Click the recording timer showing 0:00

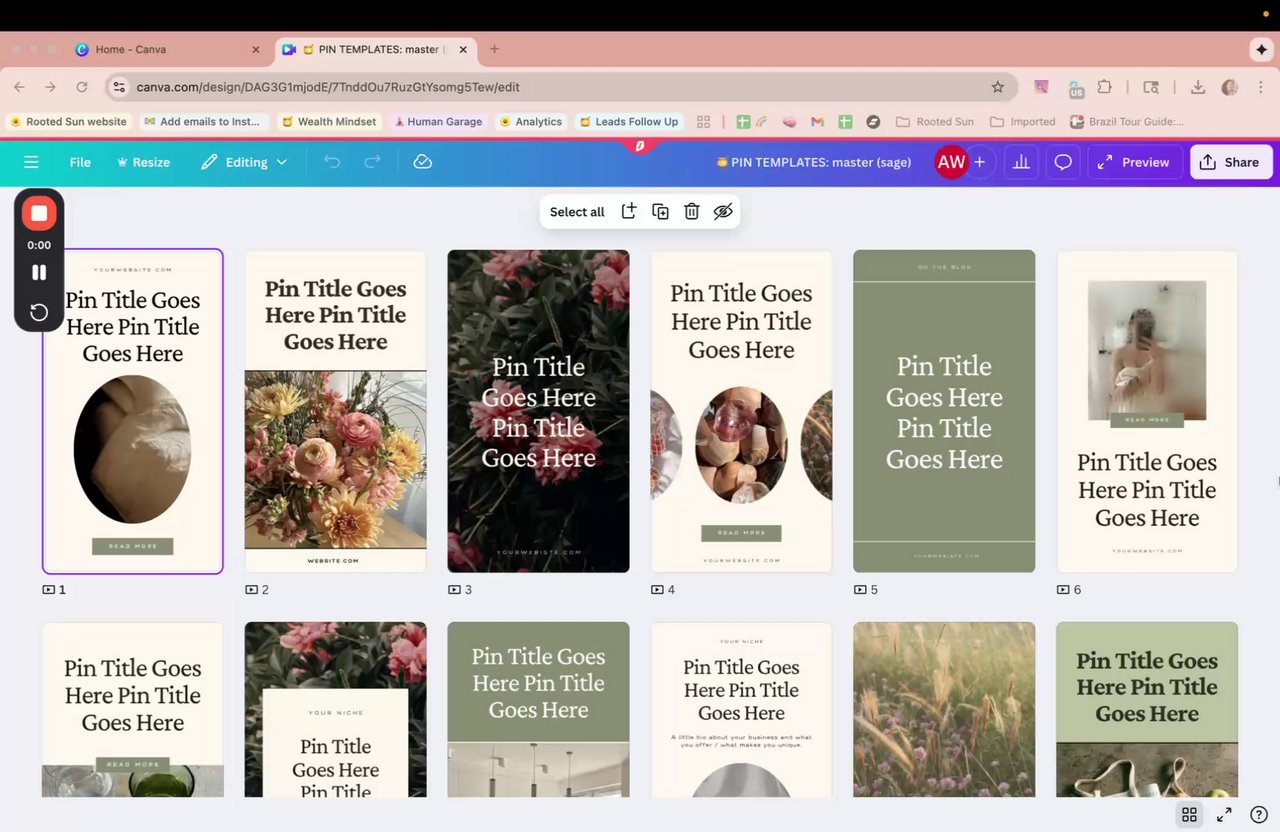pos(39,245)
